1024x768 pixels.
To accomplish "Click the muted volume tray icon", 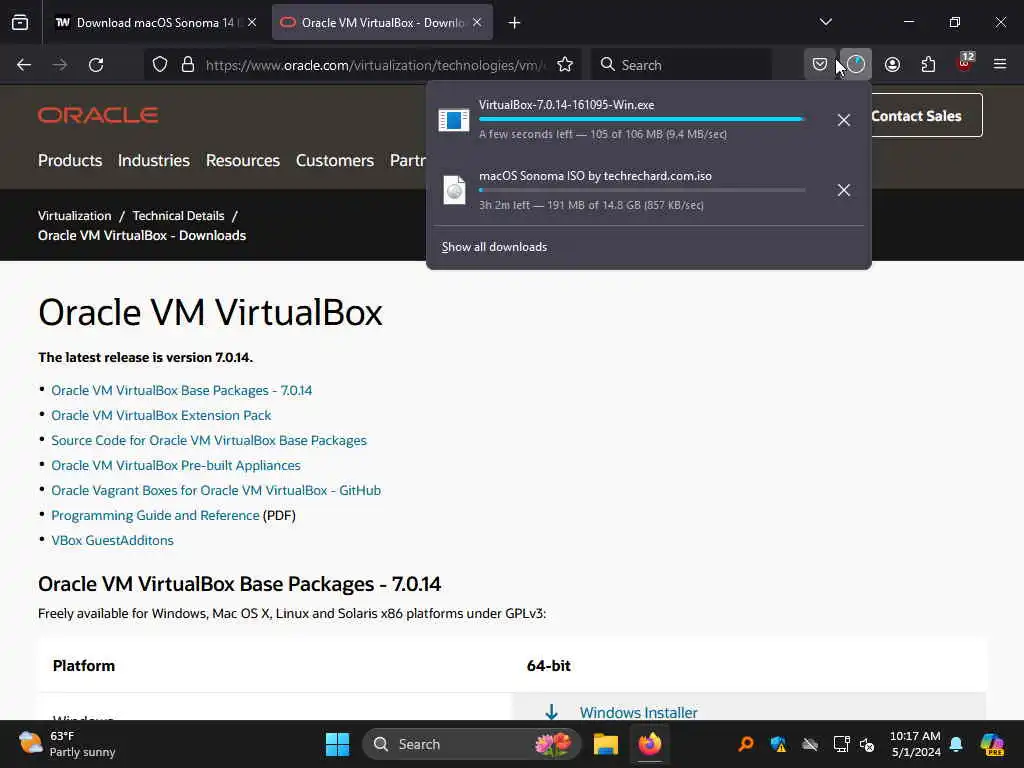I will click(867, 744).
